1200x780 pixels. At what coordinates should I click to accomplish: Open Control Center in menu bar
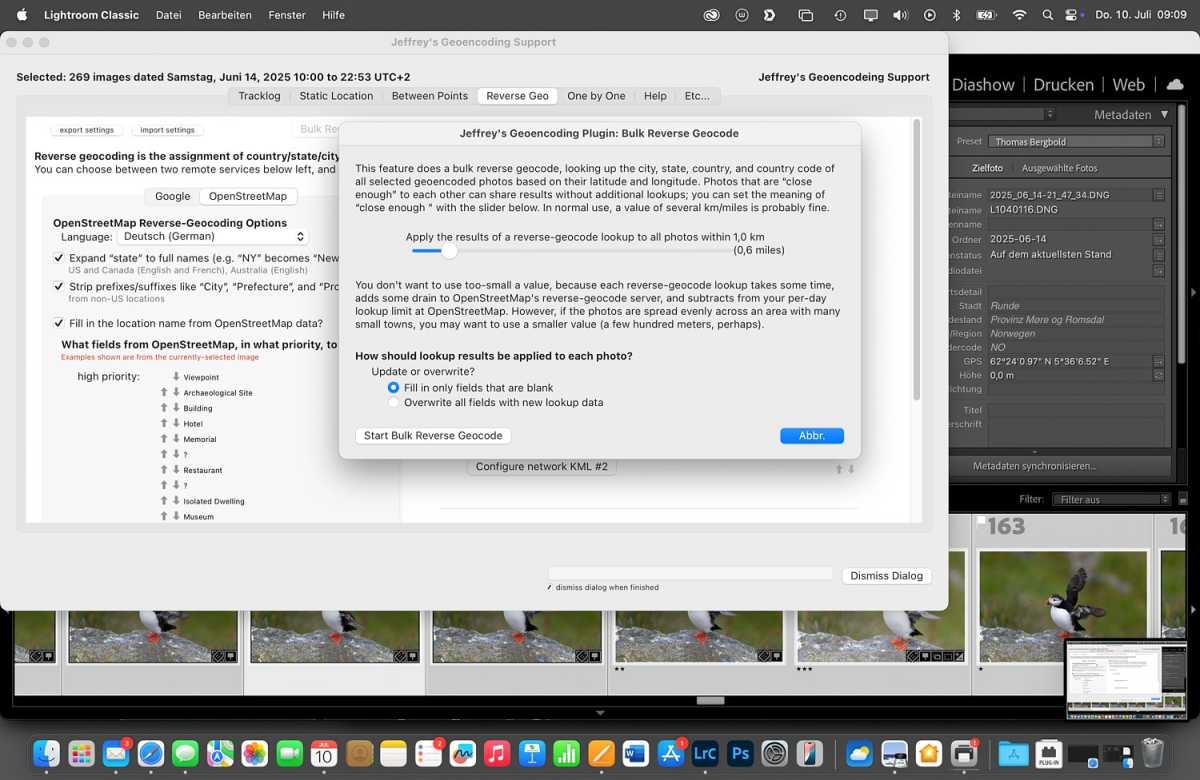pos(1073,15)
